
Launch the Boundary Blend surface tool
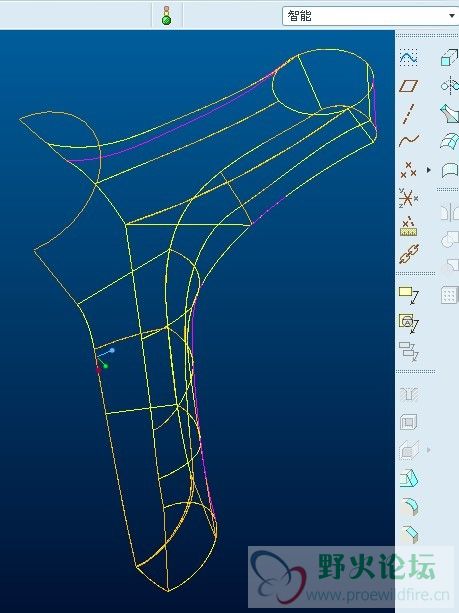coord(450,141)
